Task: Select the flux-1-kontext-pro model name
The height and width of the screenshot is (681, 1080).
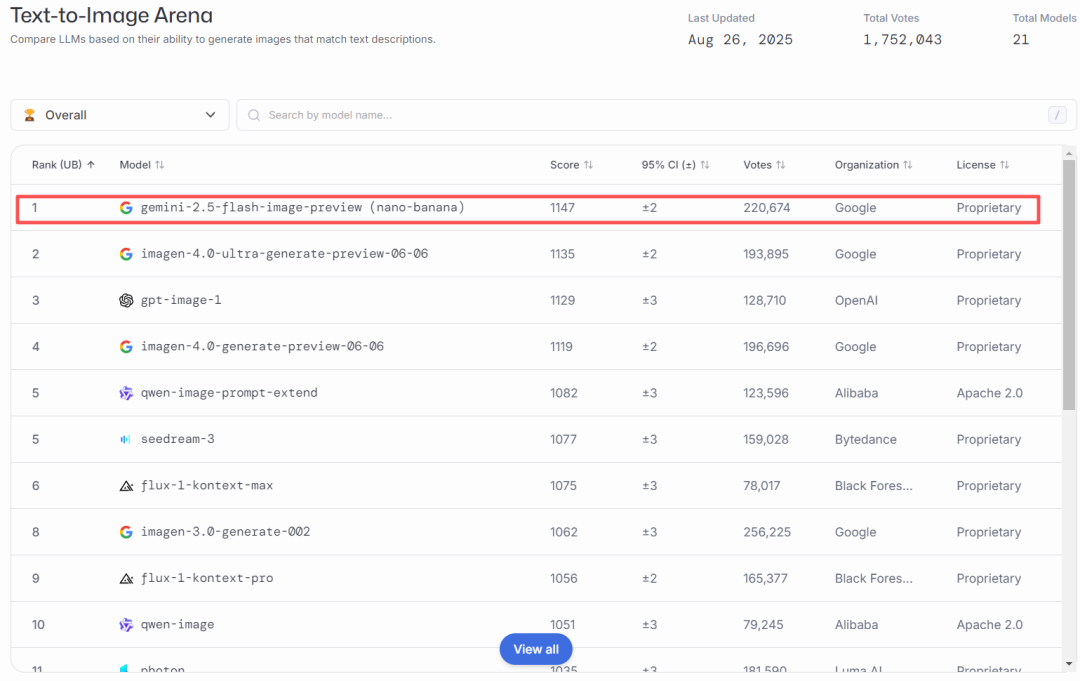Action: (207, 578)
